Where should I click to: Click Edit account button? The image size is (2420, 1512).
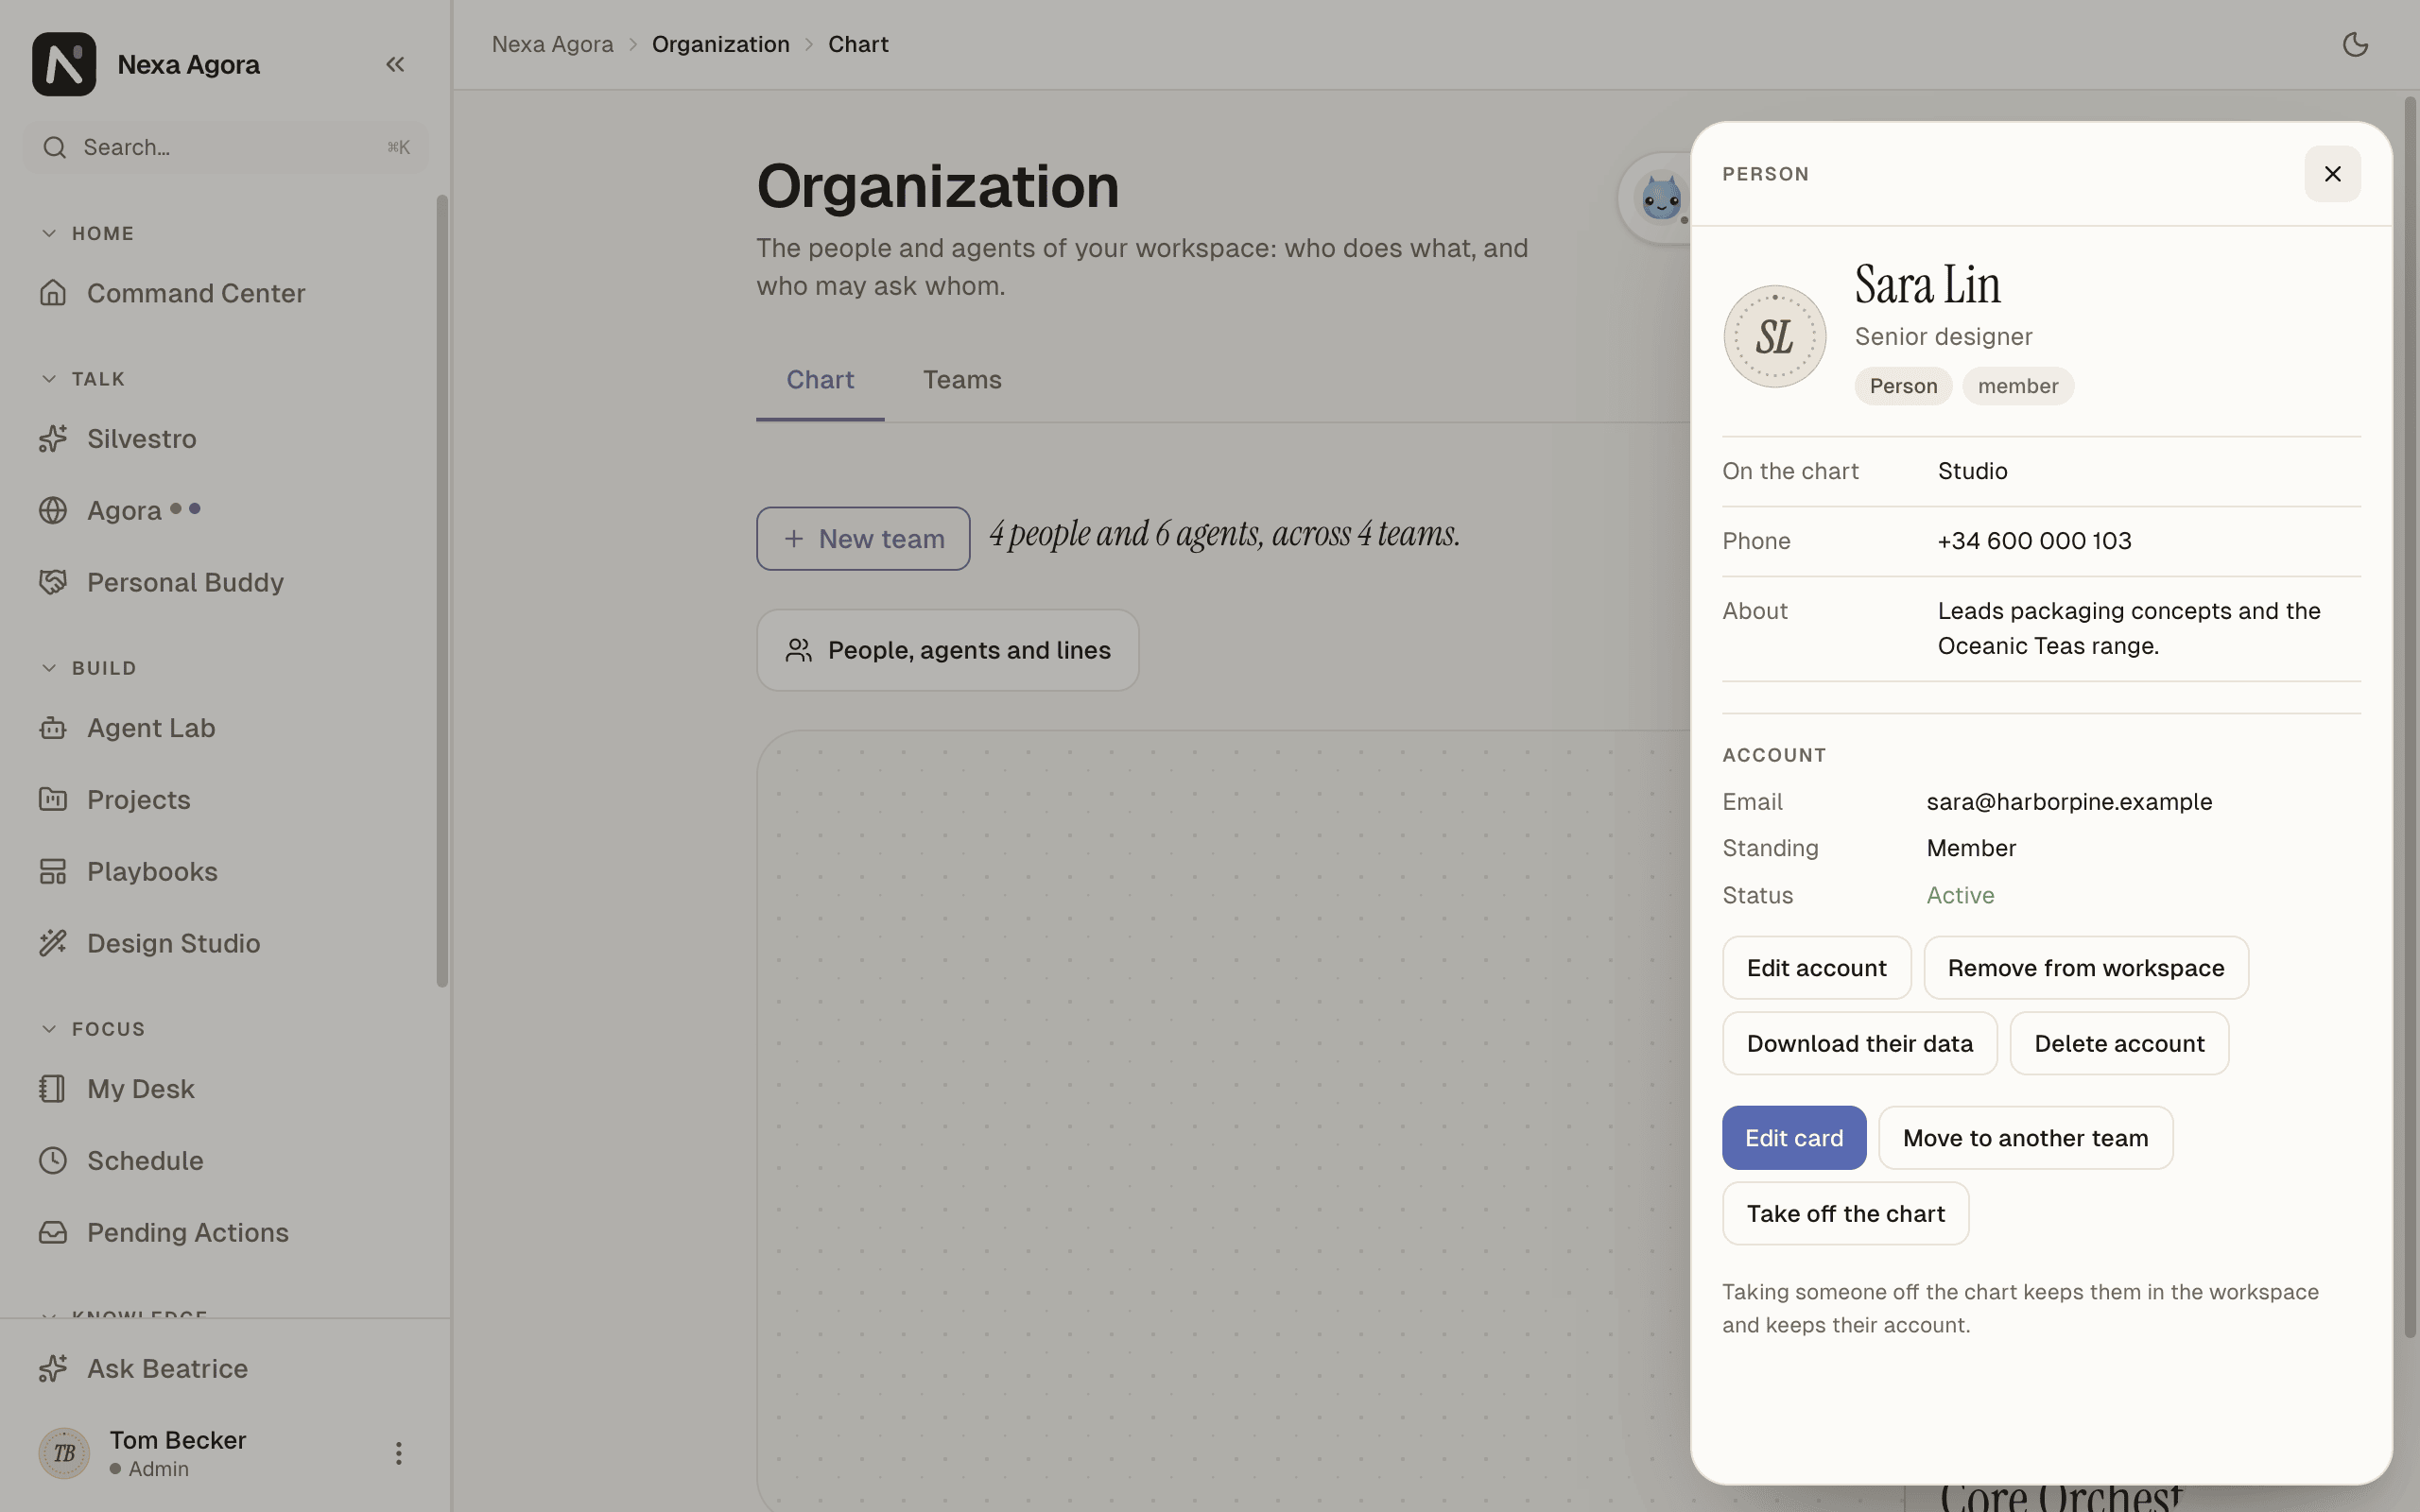1816,968
